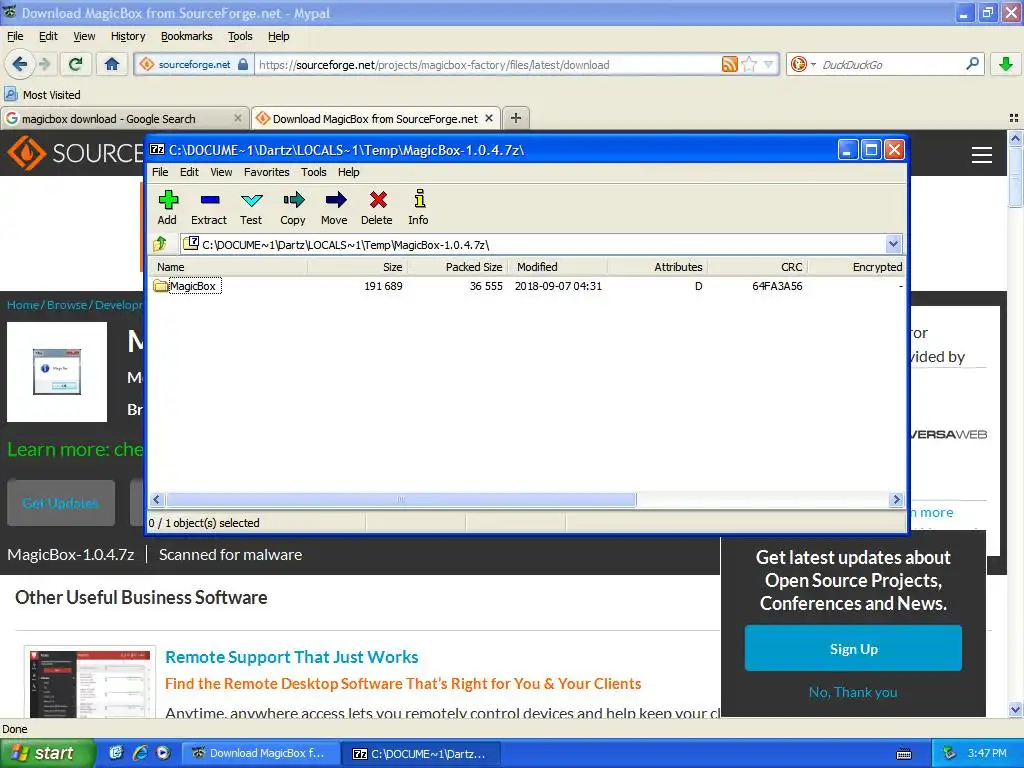The image size is (1024, 768).
Task: Open a new browser tab
Action: (516, 118)
